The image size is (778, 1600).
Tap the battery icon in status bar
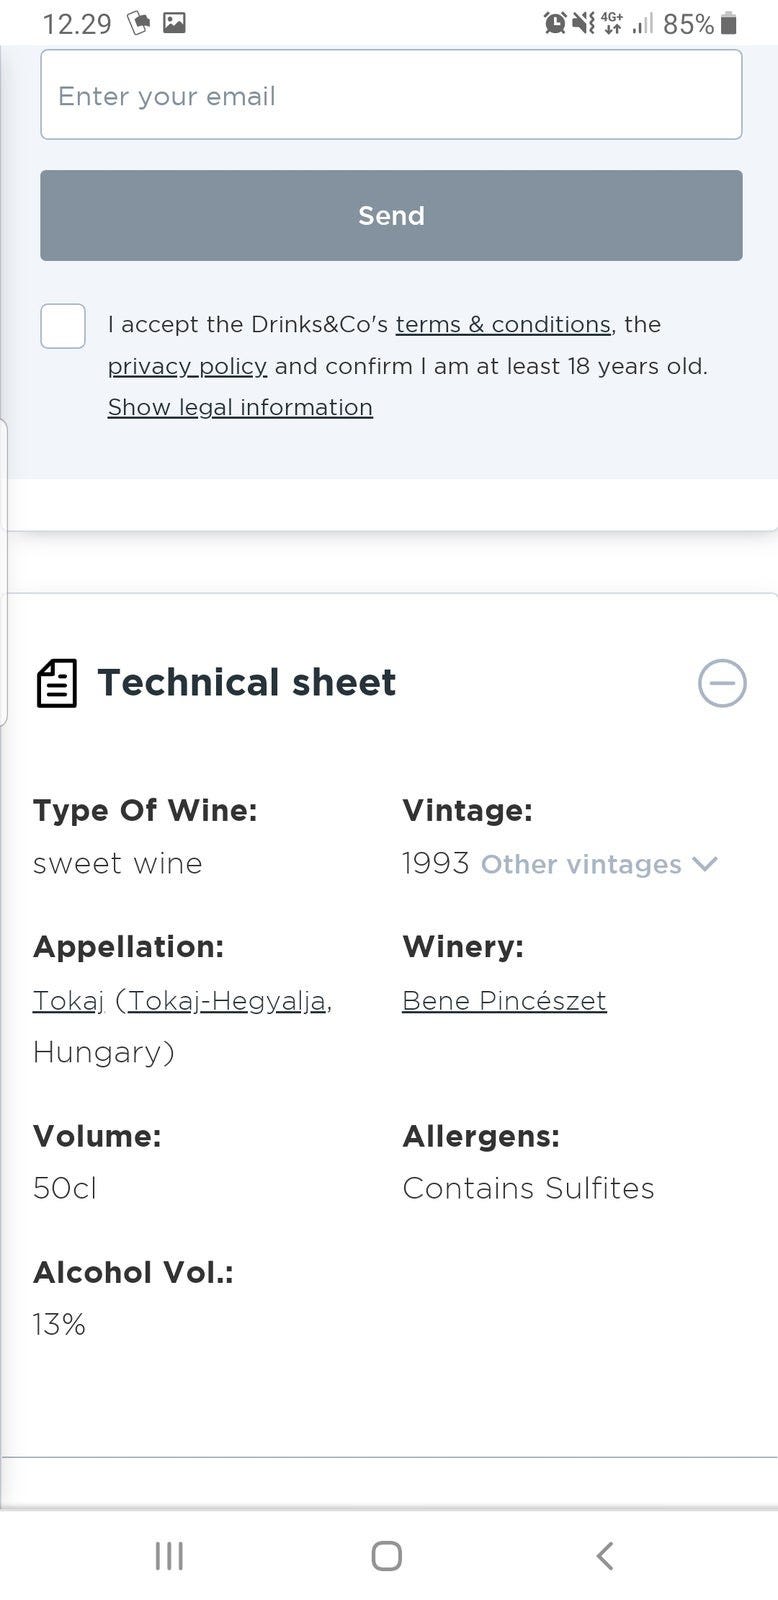point(729,23)
